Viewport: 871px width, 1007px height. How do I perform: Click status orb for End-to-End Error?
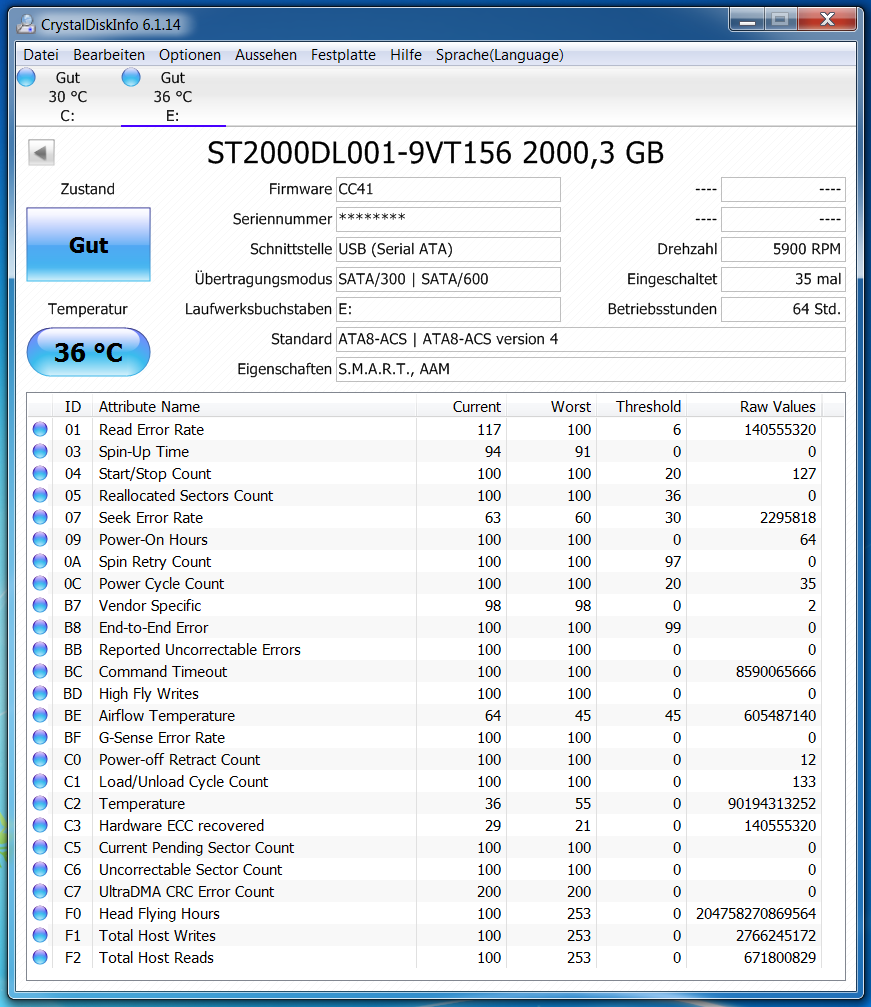click(40, 627)
